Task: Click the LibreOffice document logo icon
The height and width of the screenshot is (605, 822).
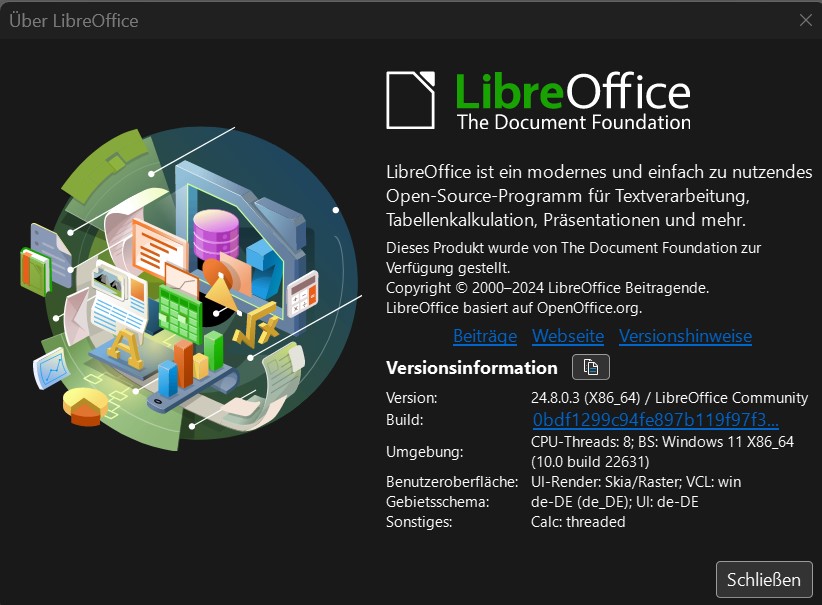Action: tap(410, 100)
